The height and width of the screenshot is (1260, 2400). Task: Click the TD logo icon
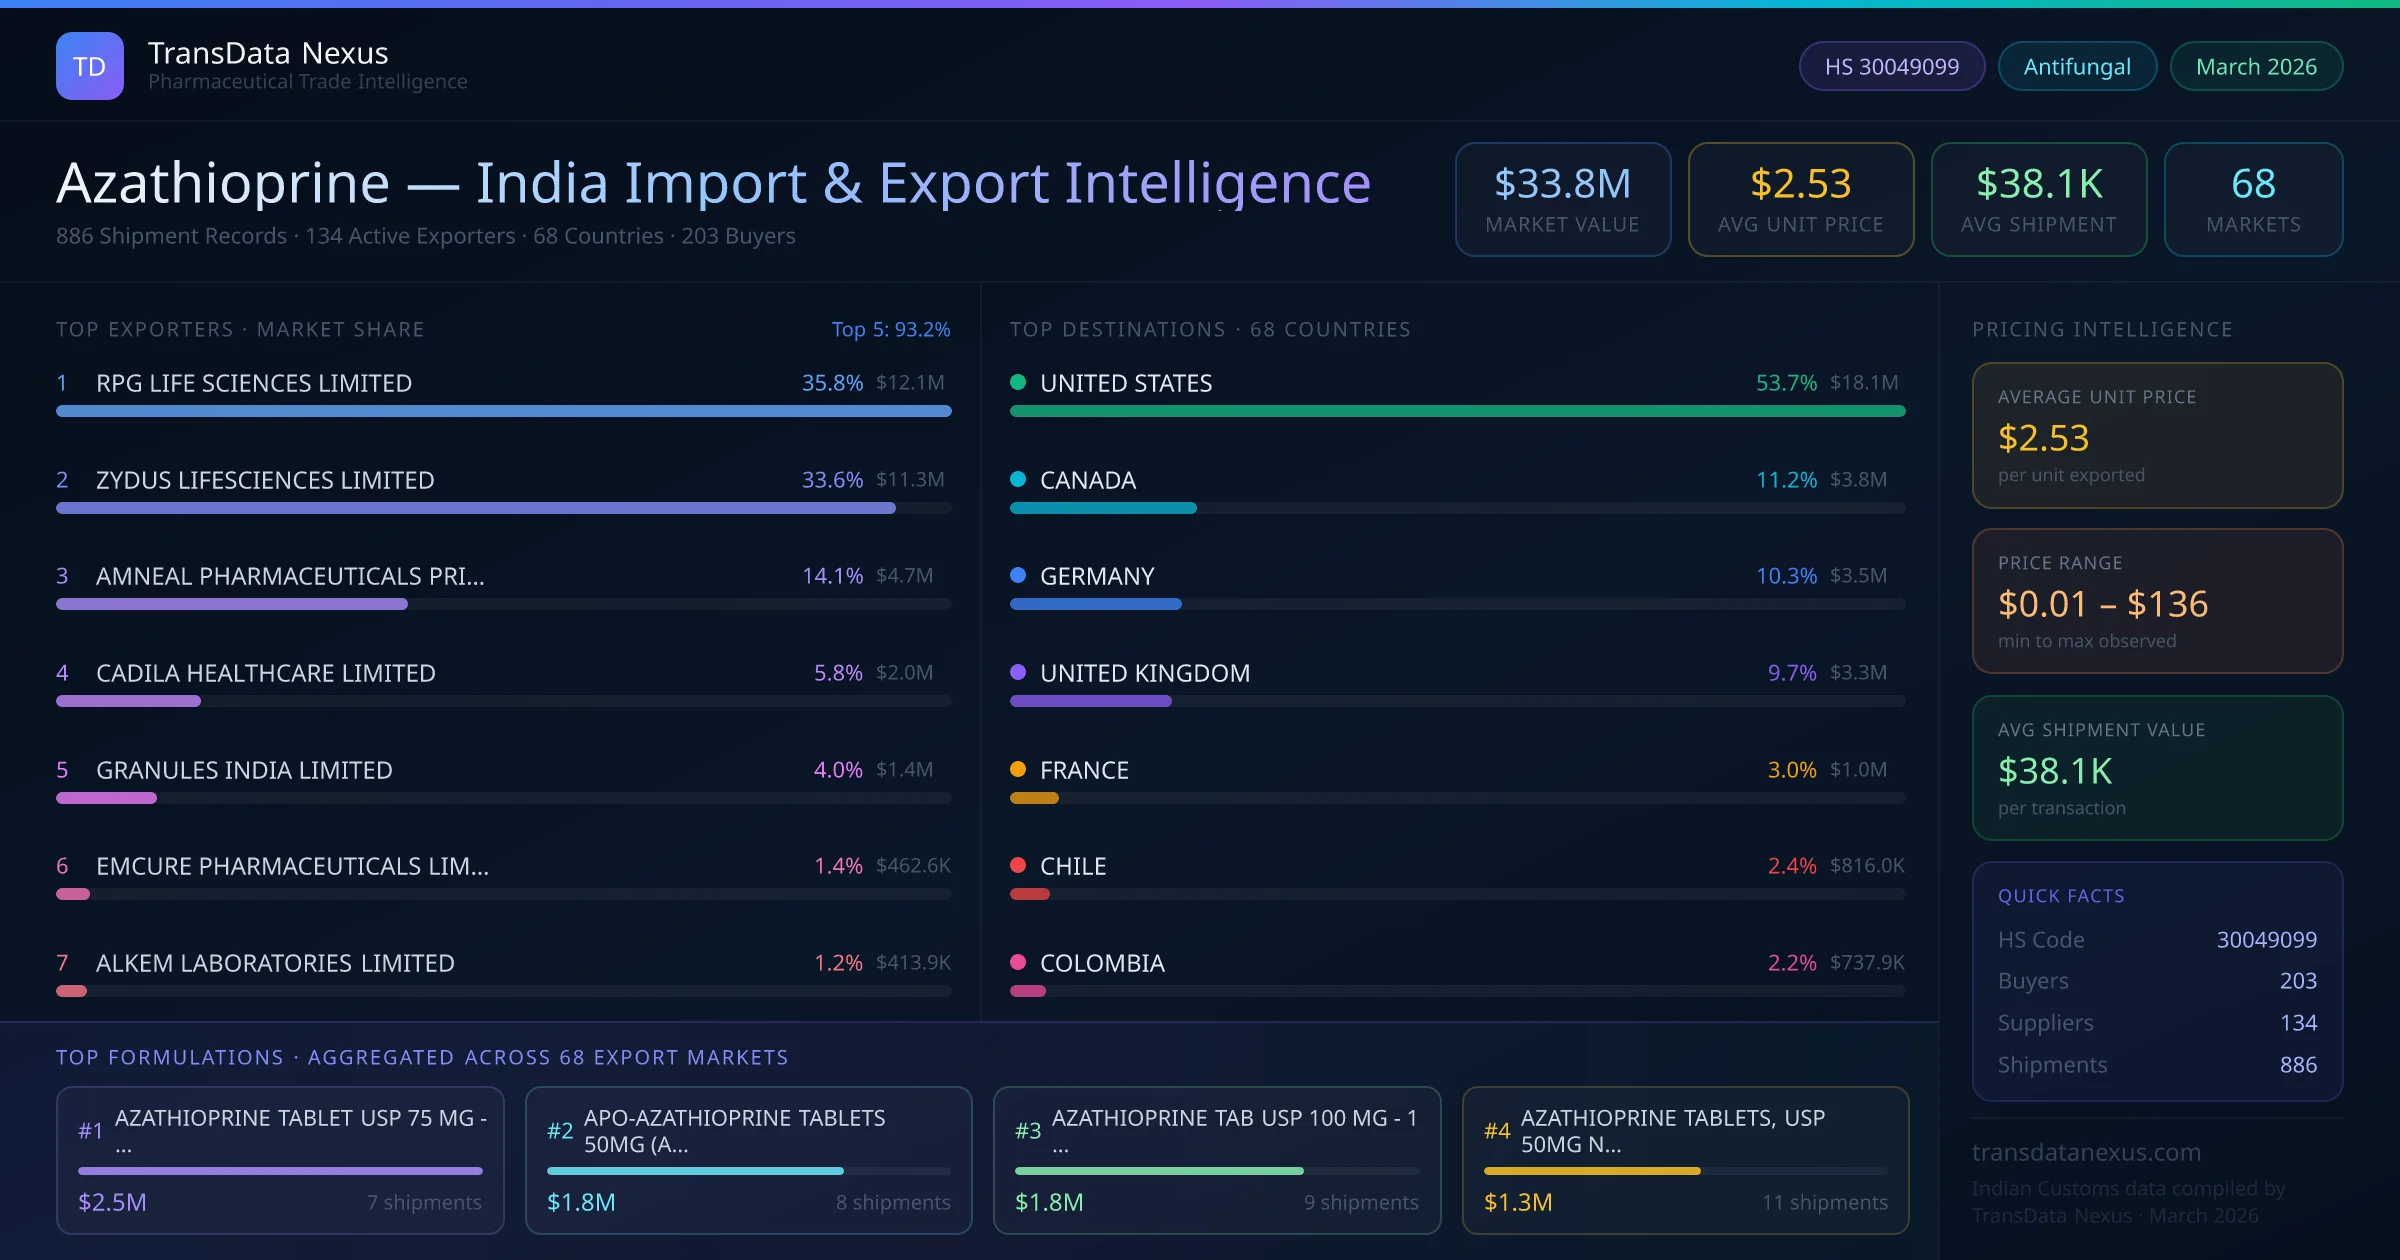point(90,66)
